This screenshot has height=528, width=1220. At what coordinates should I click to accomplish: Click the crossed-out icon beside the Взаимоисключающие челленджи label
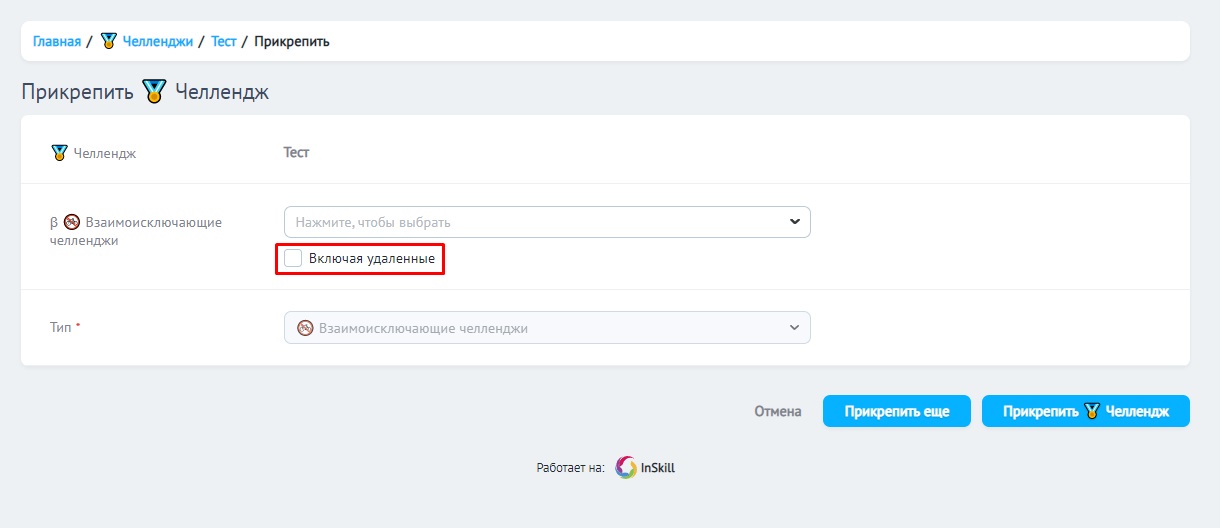(72, 222)
